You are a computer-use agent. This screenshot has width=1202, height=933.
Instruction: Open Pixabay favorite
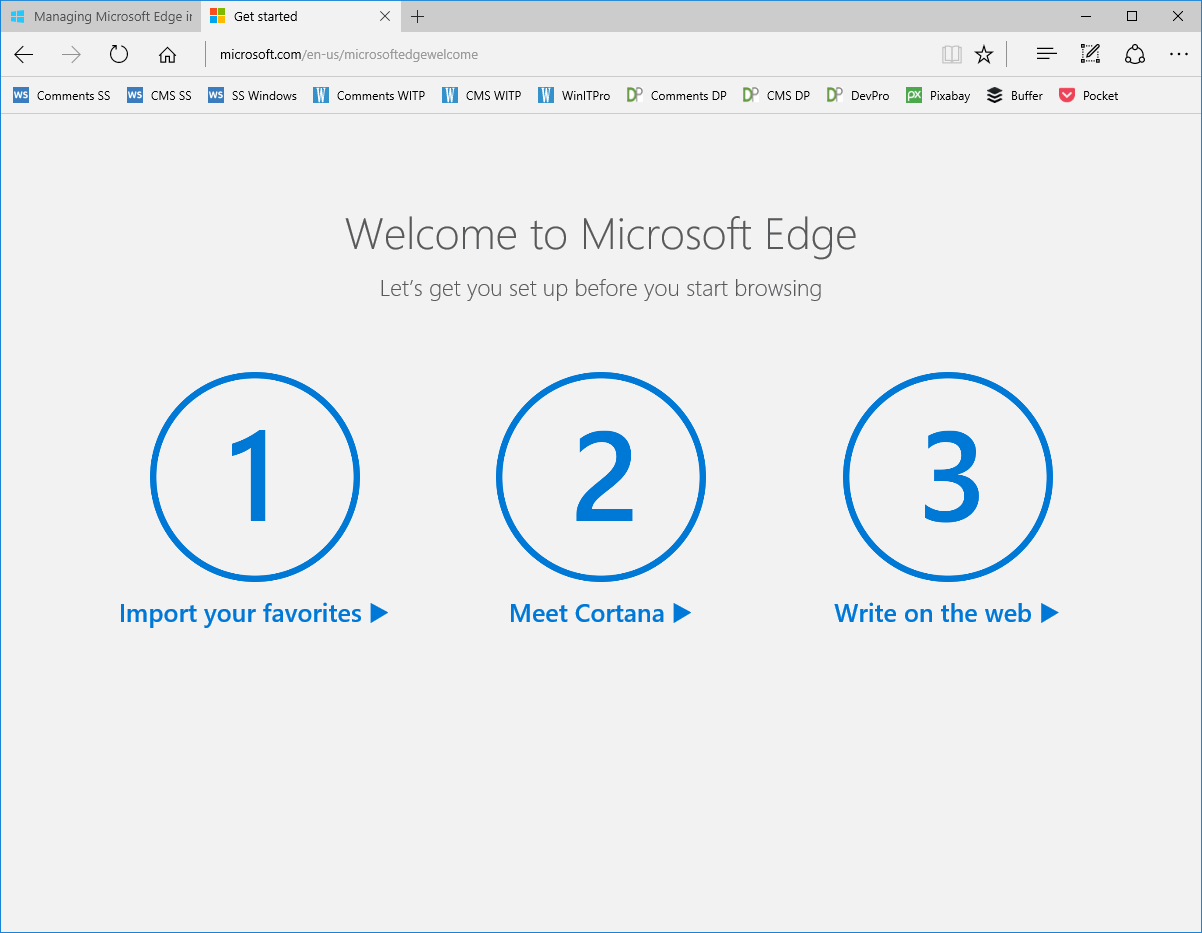point(938,96)
